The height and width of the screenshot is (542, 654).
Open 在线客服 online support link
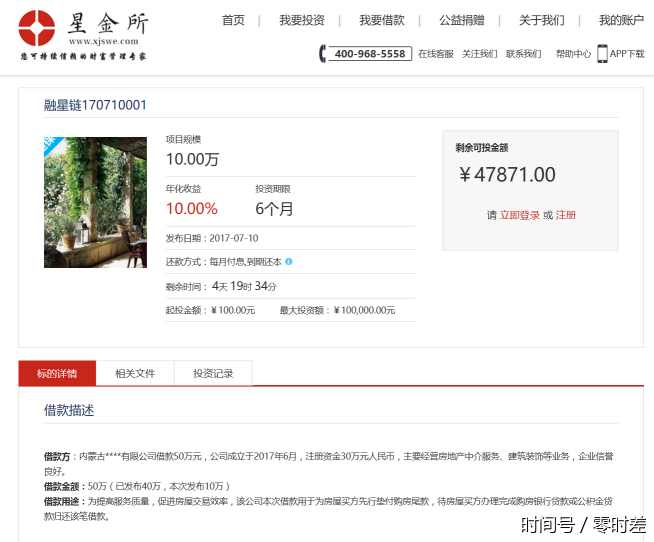point(435,54)
